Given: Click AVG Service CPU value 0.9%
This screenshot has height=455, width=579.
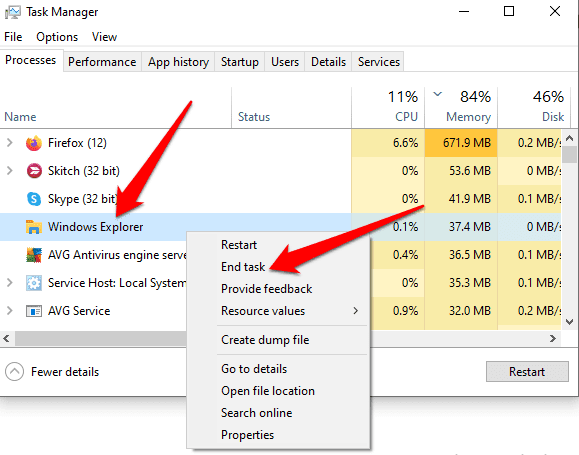Looking at the screenshot, I should click(x=405, y=311).
